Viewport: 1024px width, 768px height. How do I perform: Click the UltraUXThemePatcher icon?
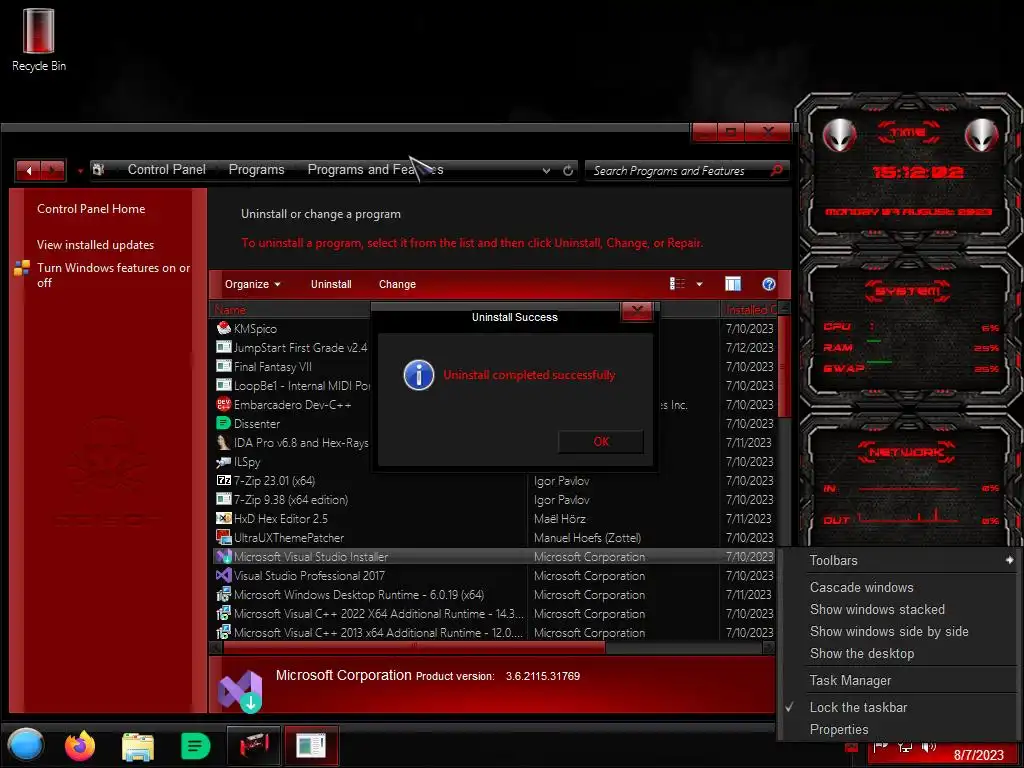click(x=223, y=537)
